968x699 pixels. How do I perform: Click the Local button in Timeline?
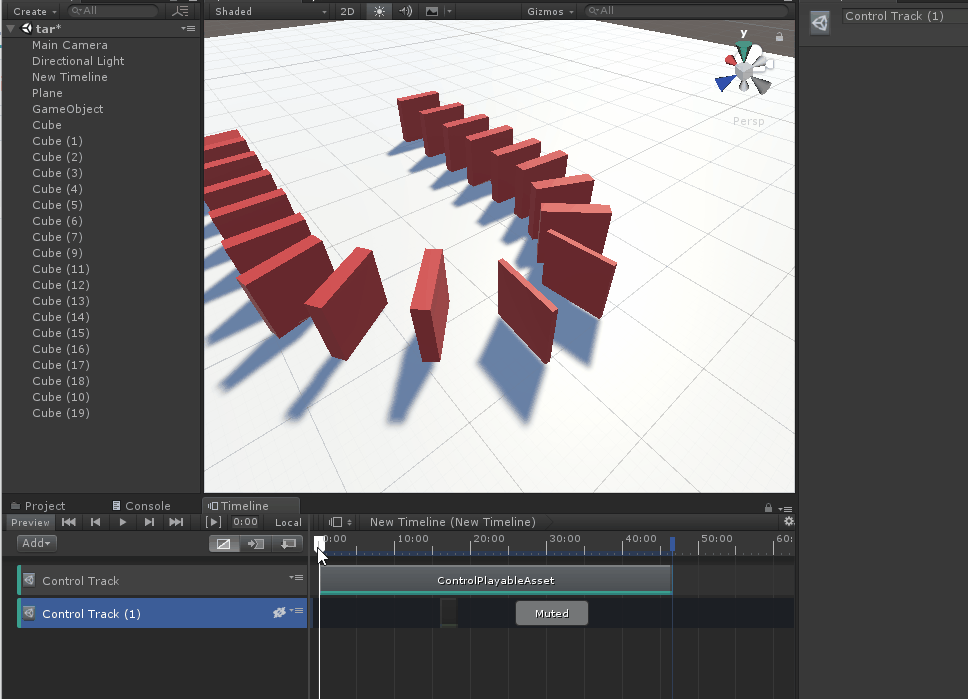(288, 522)
